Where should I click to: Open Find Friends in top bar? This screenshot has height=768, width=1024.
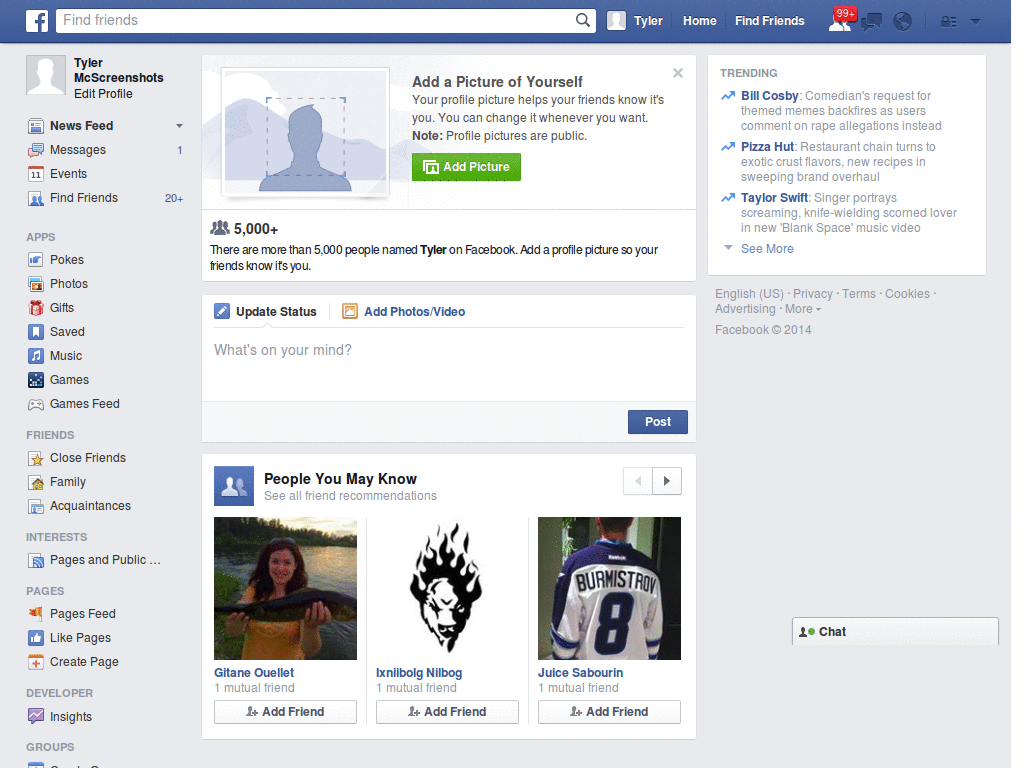(769, 21)
